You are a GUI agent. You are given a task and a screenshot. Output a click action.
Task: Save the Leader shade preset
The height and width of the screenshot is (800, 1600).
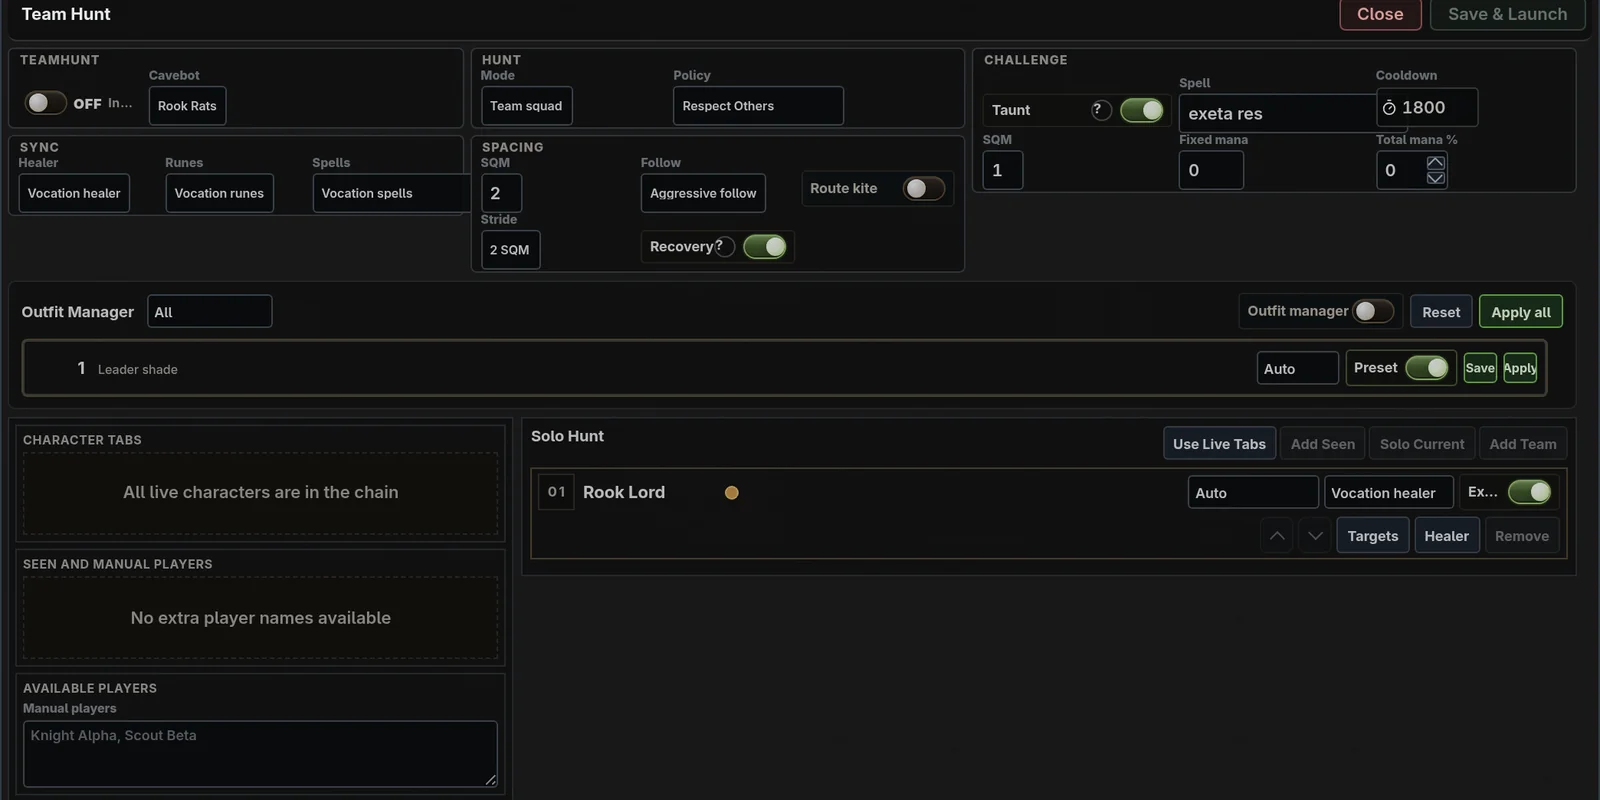click(1480, 368)
